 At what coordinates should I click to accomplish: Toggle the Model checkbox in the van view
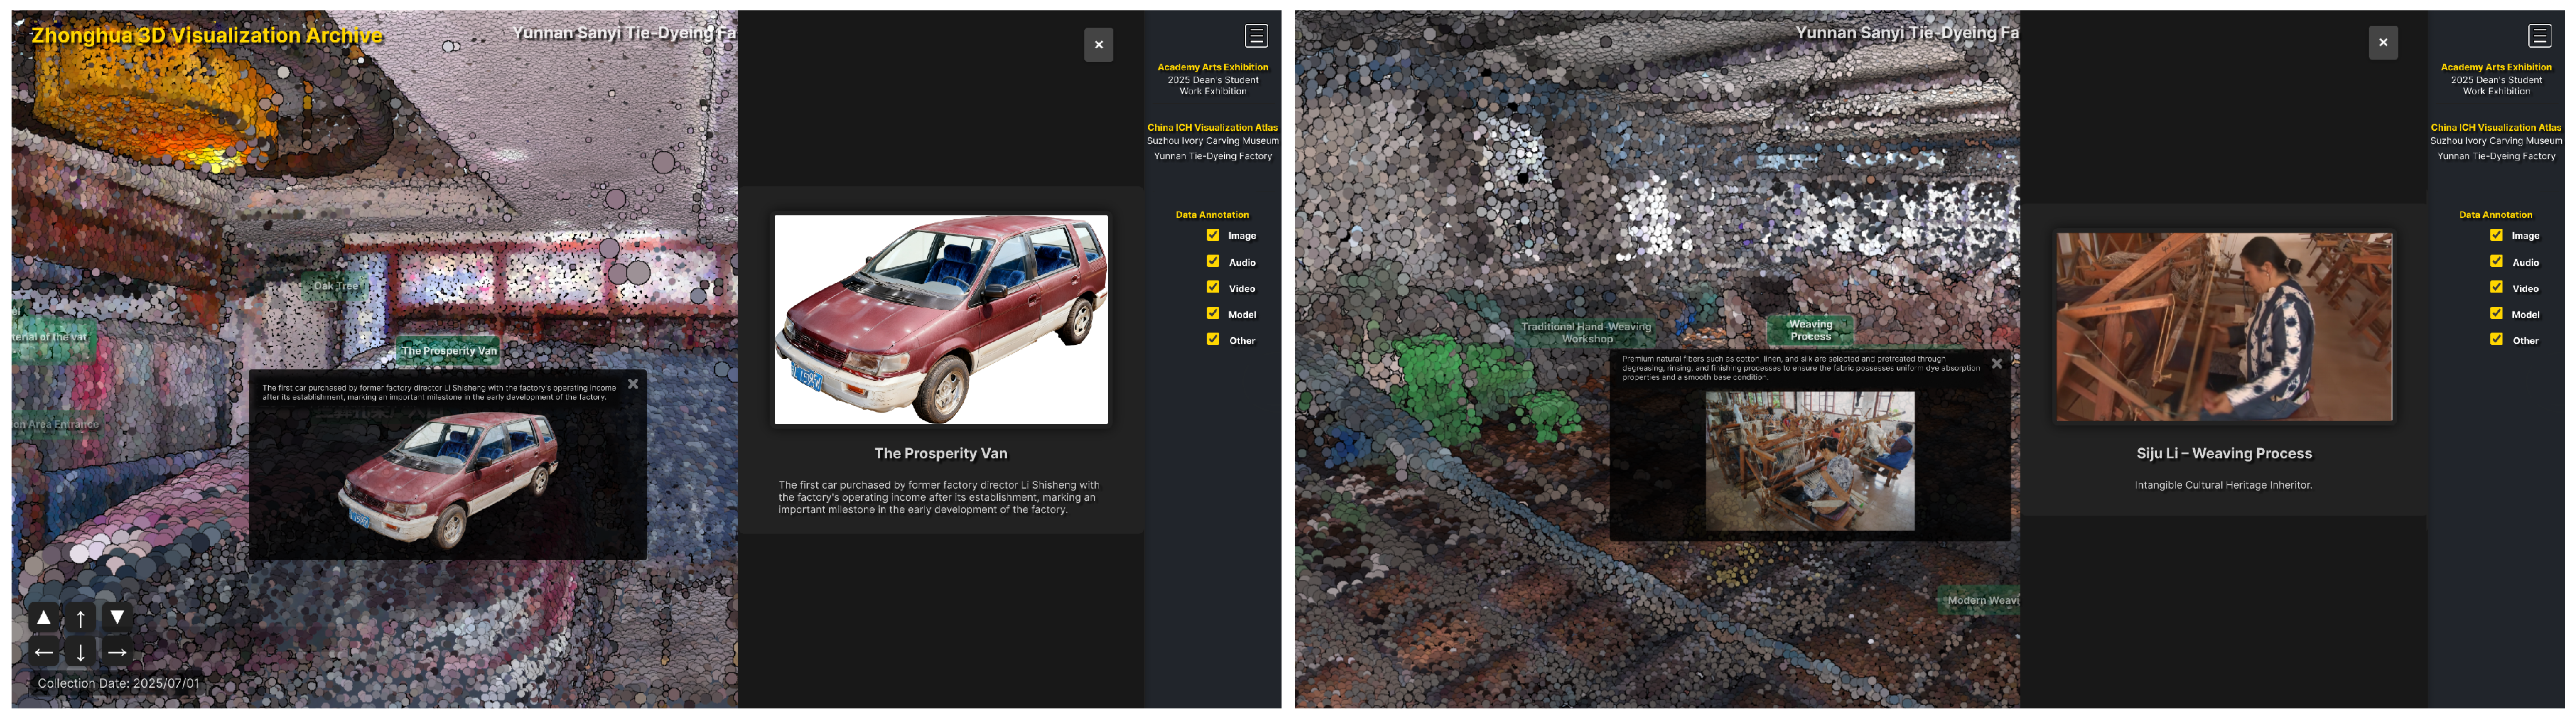[x=1213, y=313]
